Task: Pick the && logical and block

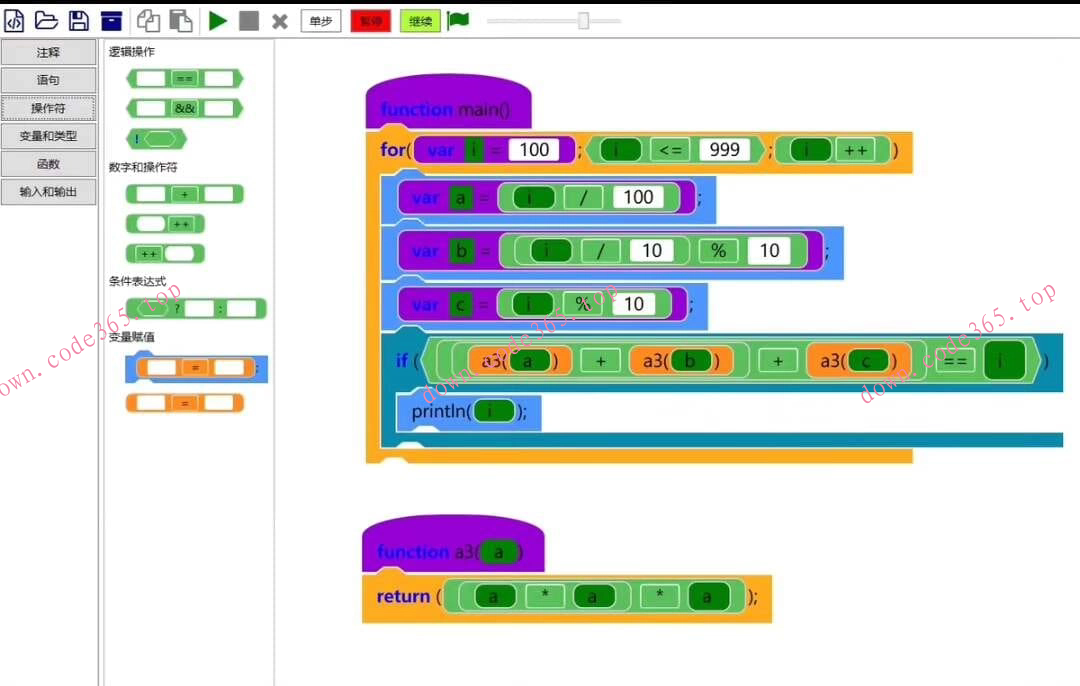Action: [185, 108]
